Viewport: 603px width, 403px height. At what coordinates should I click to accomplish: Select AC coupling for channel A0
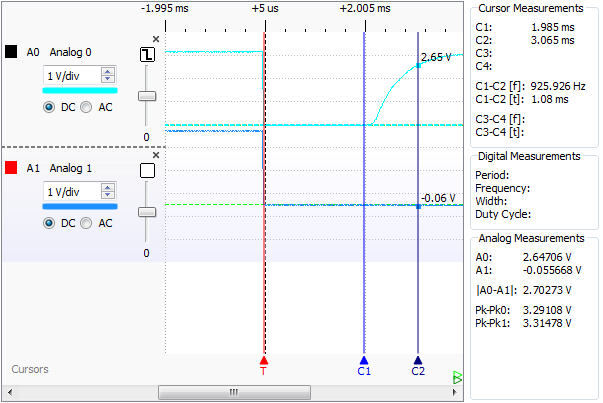coord(86,107)
